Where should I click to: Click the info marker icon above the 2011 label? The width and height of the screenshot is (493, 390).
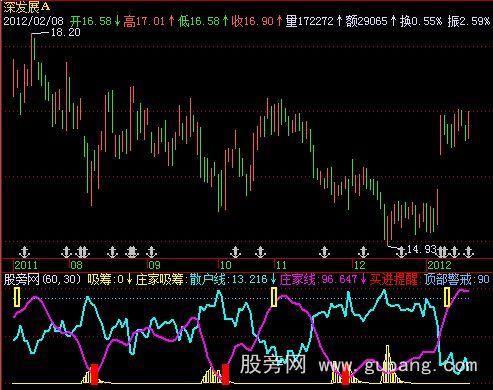pyautogui.click(x=24, y=252)
